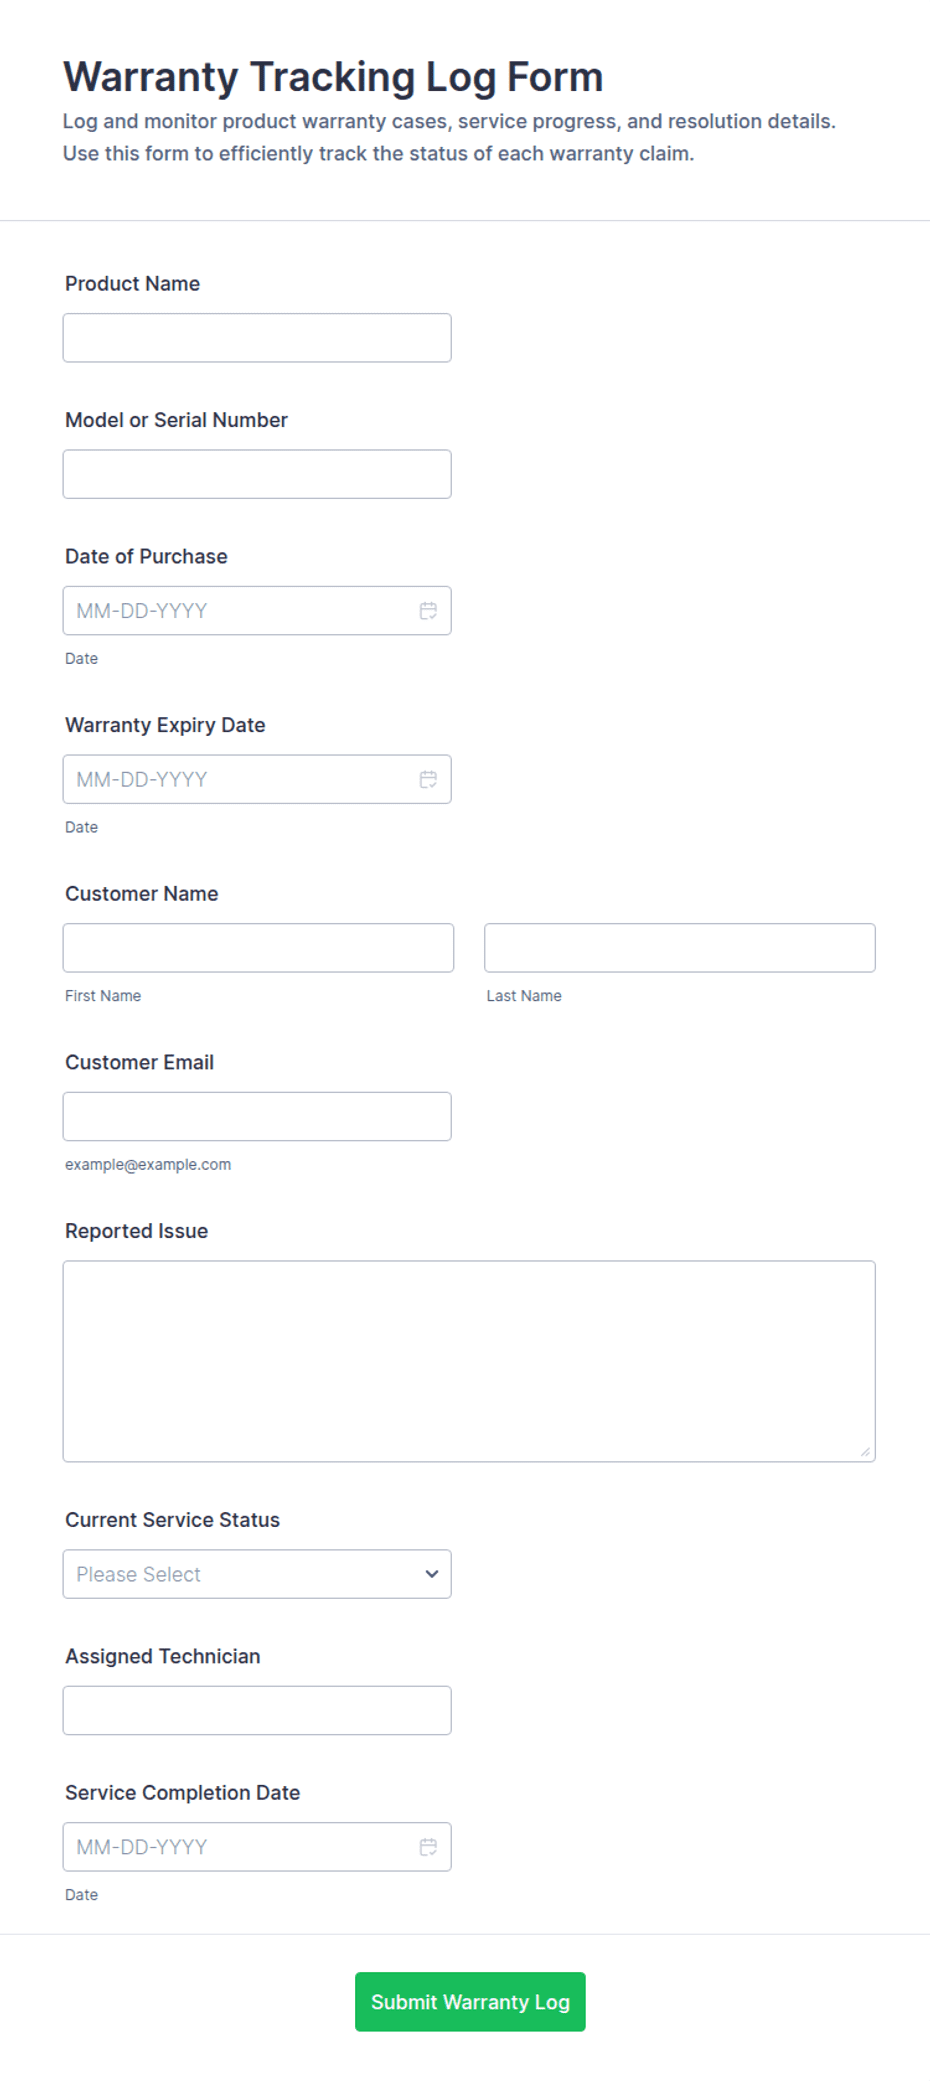Viewport: 930px width, 2081px height.
Task: Focus the Assigned Technician field
Action: [x=257, y=1710]
